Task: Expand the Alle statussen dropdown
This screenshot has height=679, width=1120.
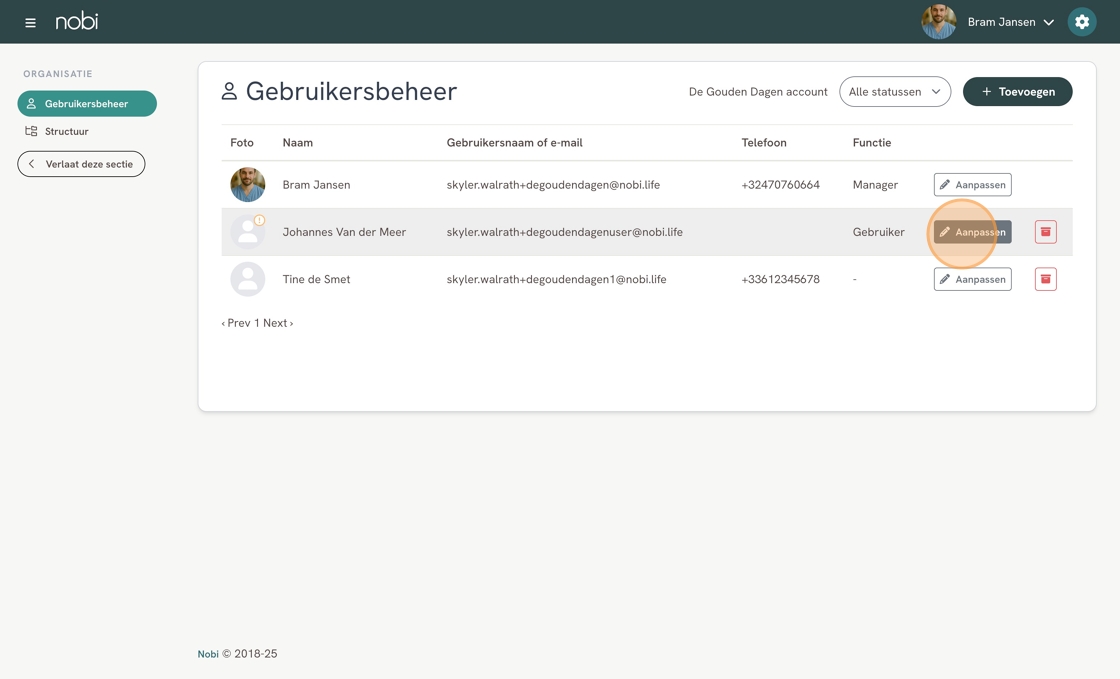Action: pos(894,92)
